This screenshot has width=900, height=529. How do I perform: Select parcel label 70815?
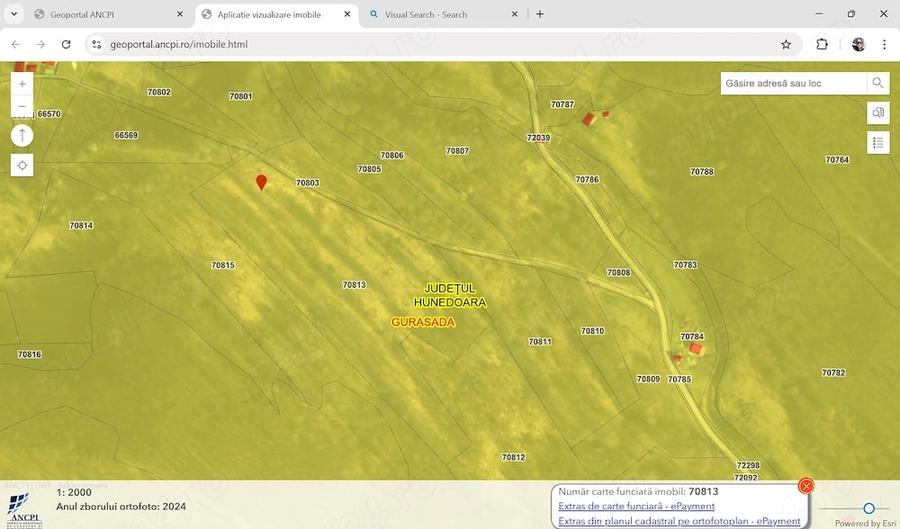pyautogui.click(x=223, y=265)
